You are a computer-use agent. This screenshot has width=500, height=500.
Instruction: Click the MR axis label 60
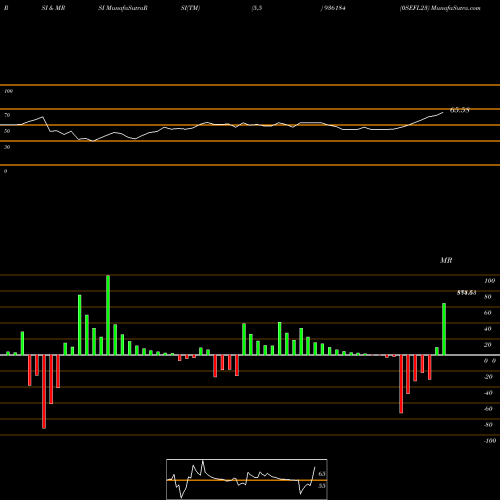(488, 313)
